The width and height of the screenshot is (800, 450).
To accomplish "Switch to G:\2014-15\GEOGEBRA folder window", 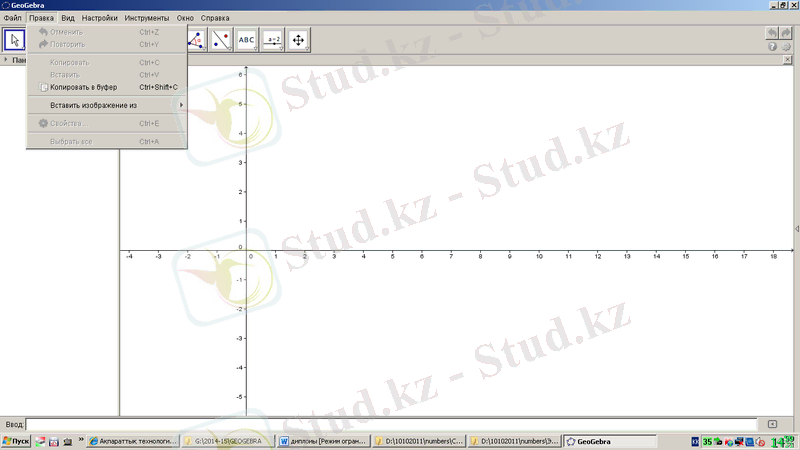I will click(x=228, y=441).
